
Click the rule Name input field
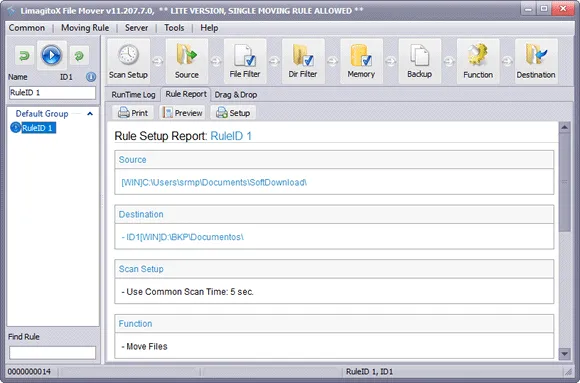point(53,93)
